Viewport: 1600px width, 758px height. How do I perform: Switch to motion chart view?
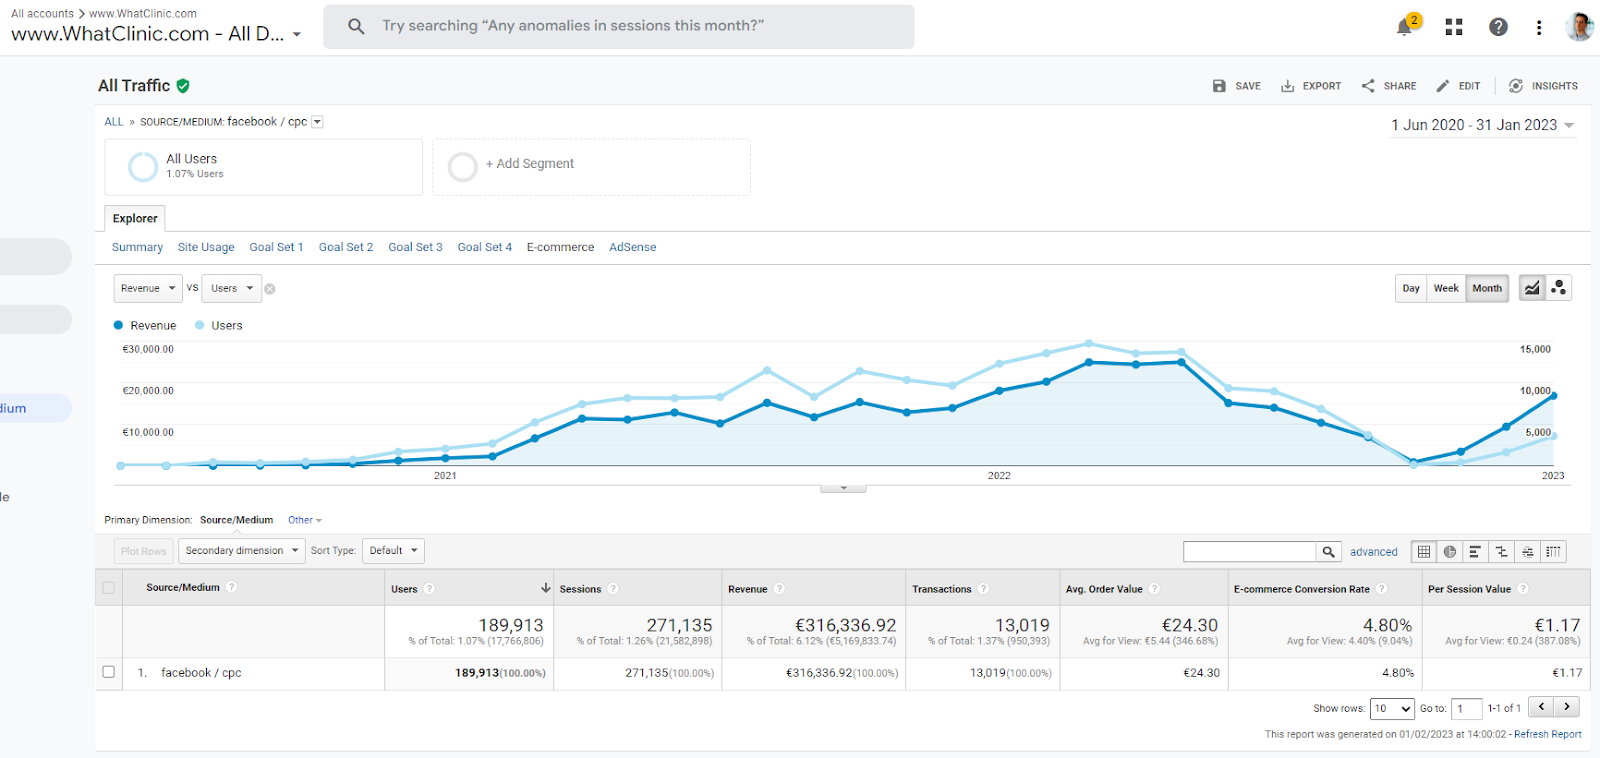point(1558,288)
